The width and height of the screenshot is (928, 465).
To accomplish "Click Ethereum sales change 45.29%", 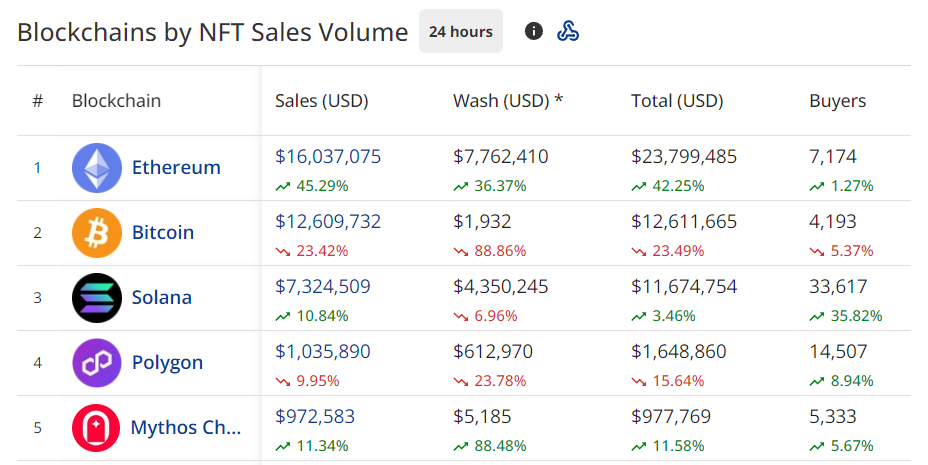I will 312,186.
